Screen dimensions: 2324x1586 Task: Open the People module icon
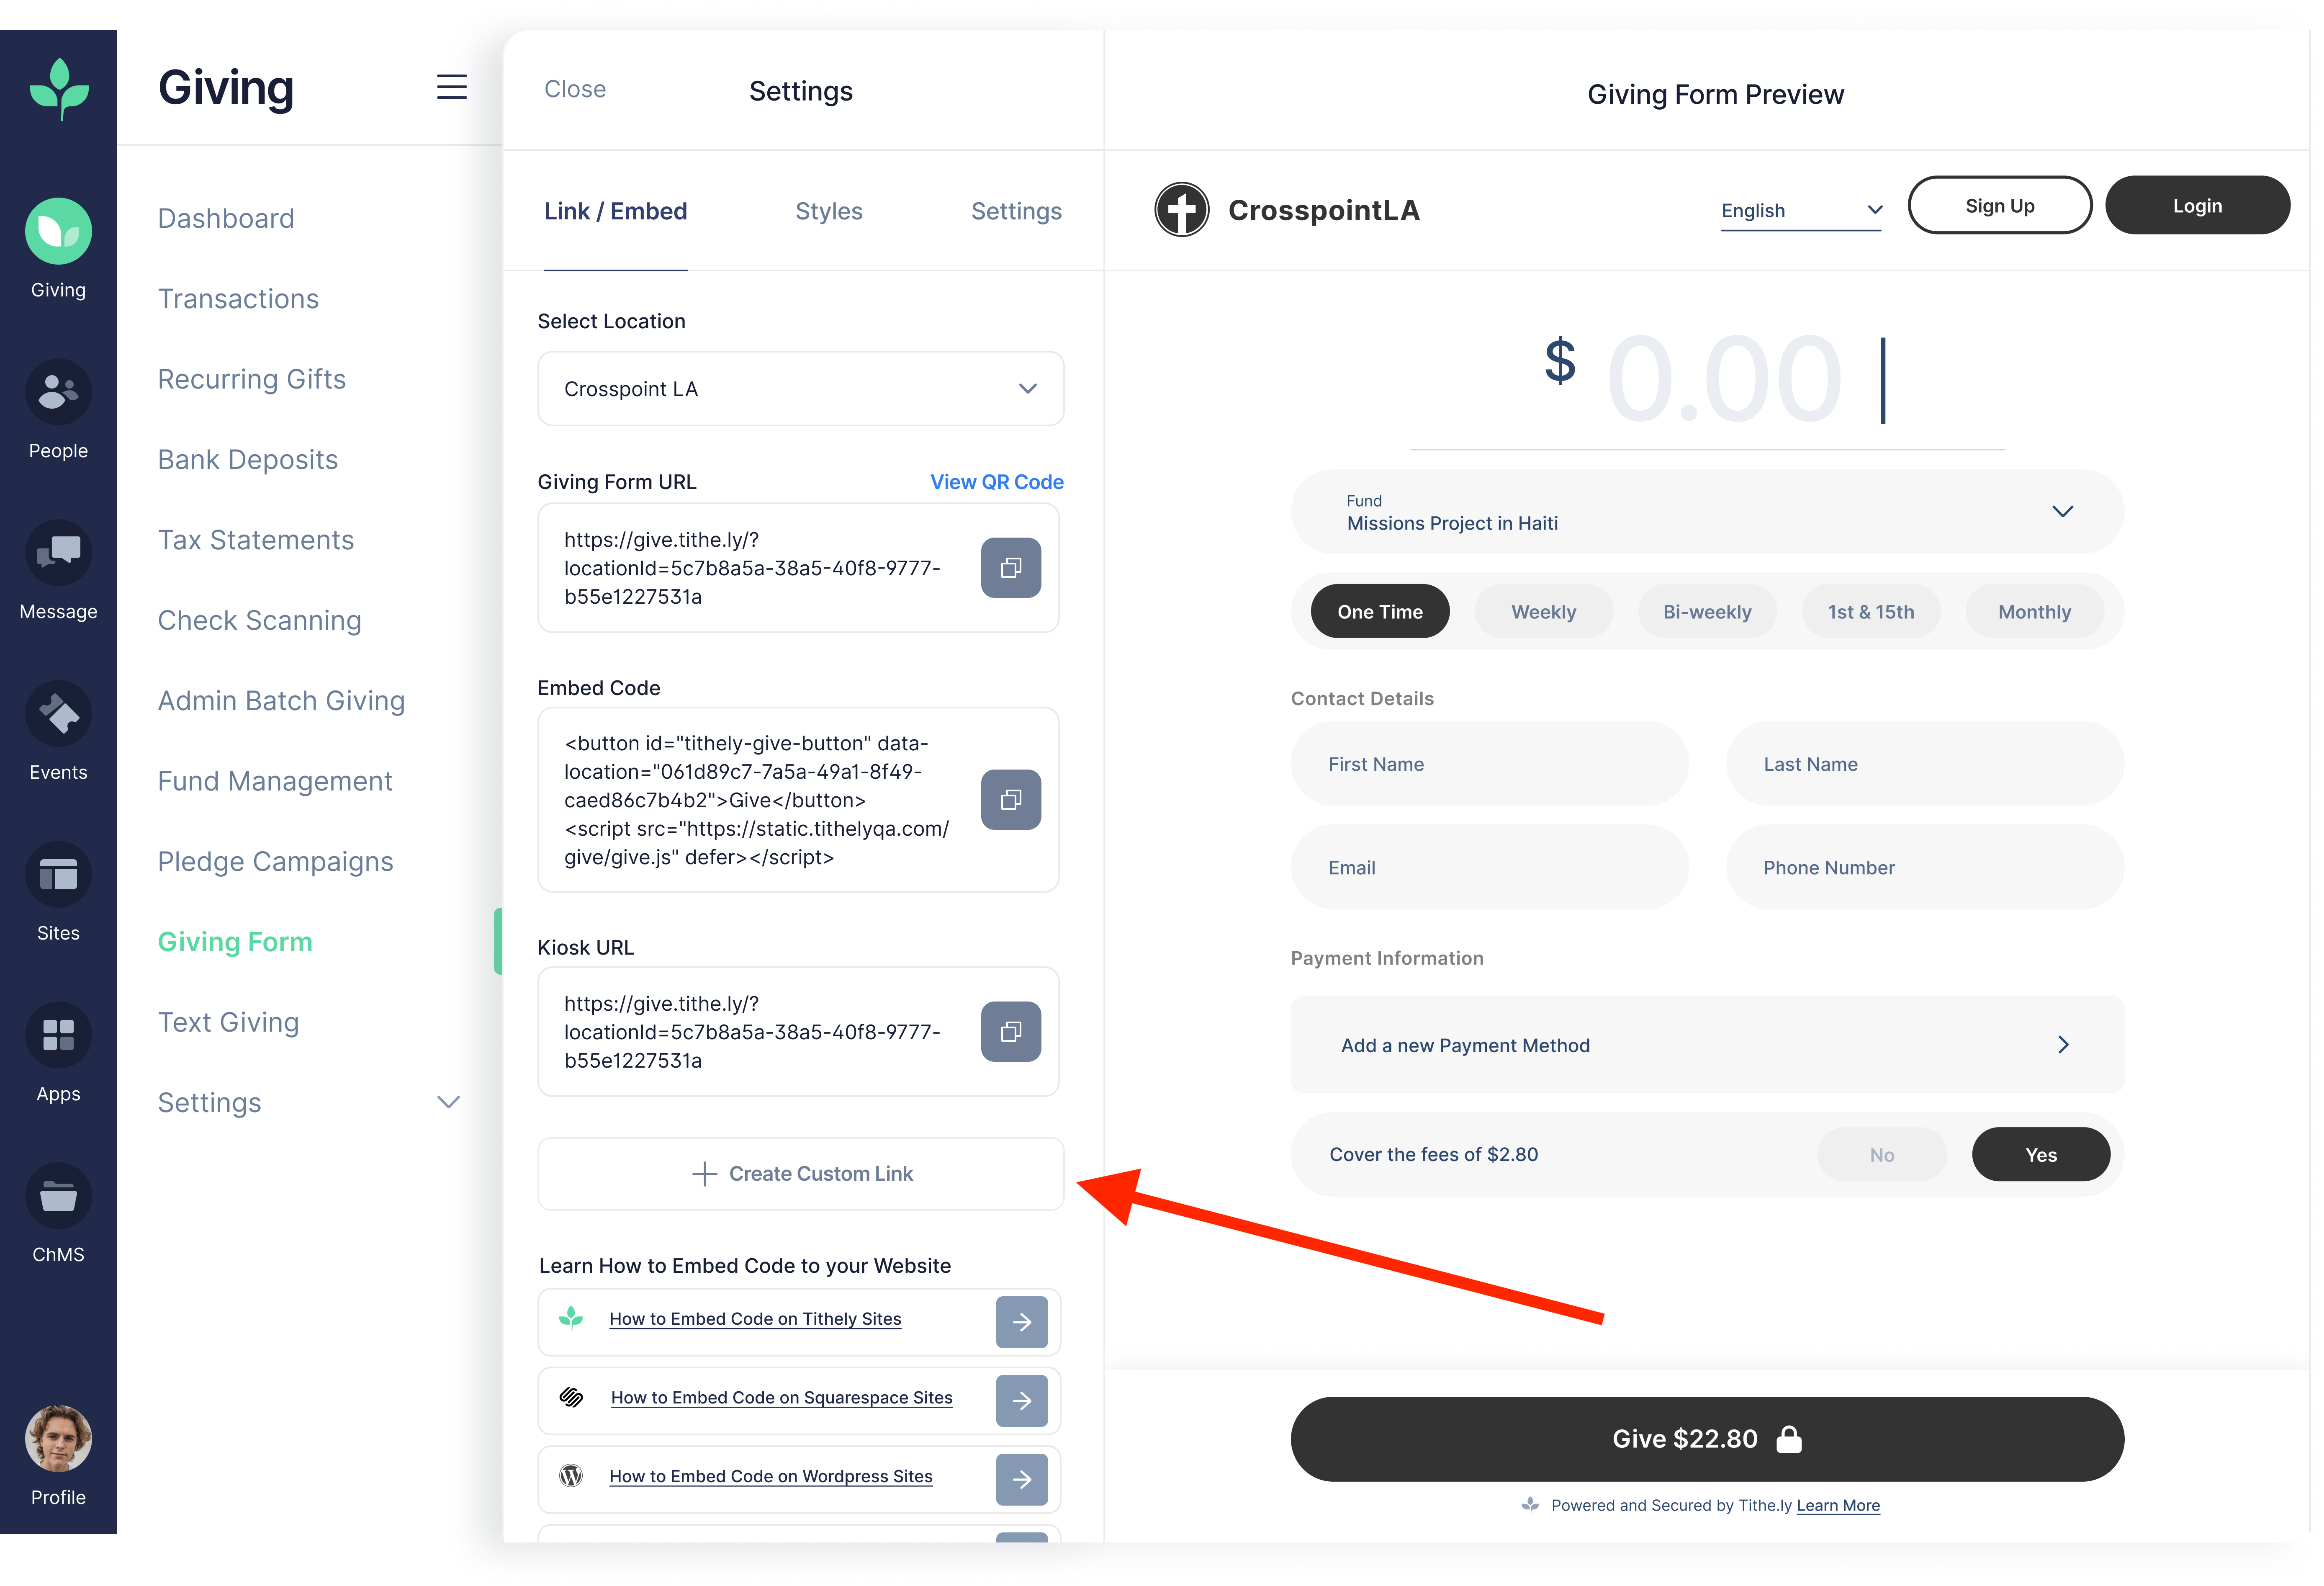58,392
